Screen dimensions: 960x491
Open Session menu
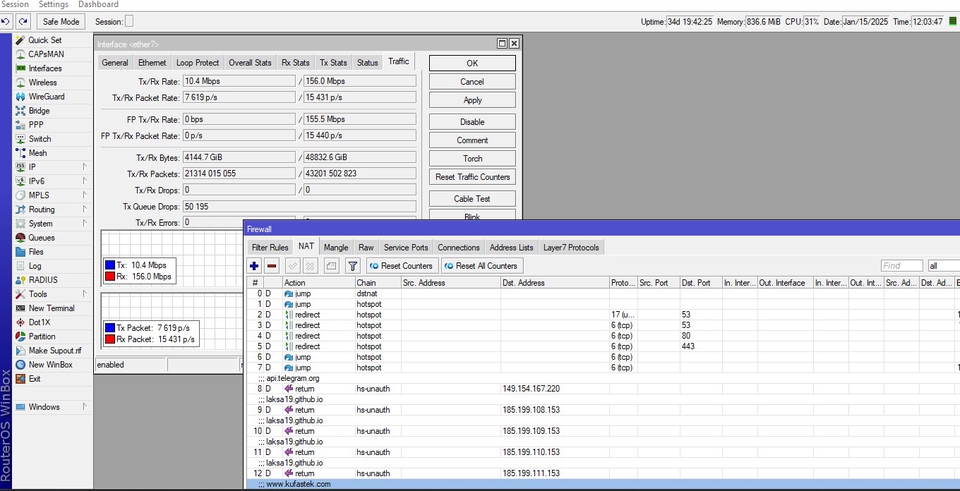click(15, 4)
